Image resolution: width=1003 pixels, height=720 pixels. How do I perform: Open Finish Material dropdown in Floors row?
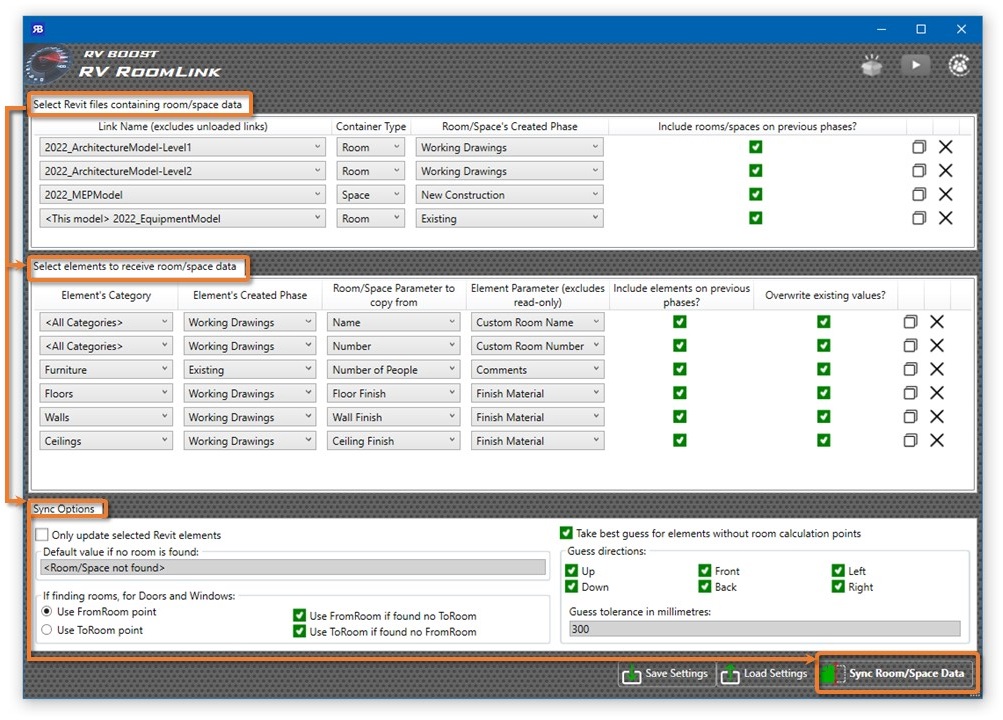coord(537,393)
